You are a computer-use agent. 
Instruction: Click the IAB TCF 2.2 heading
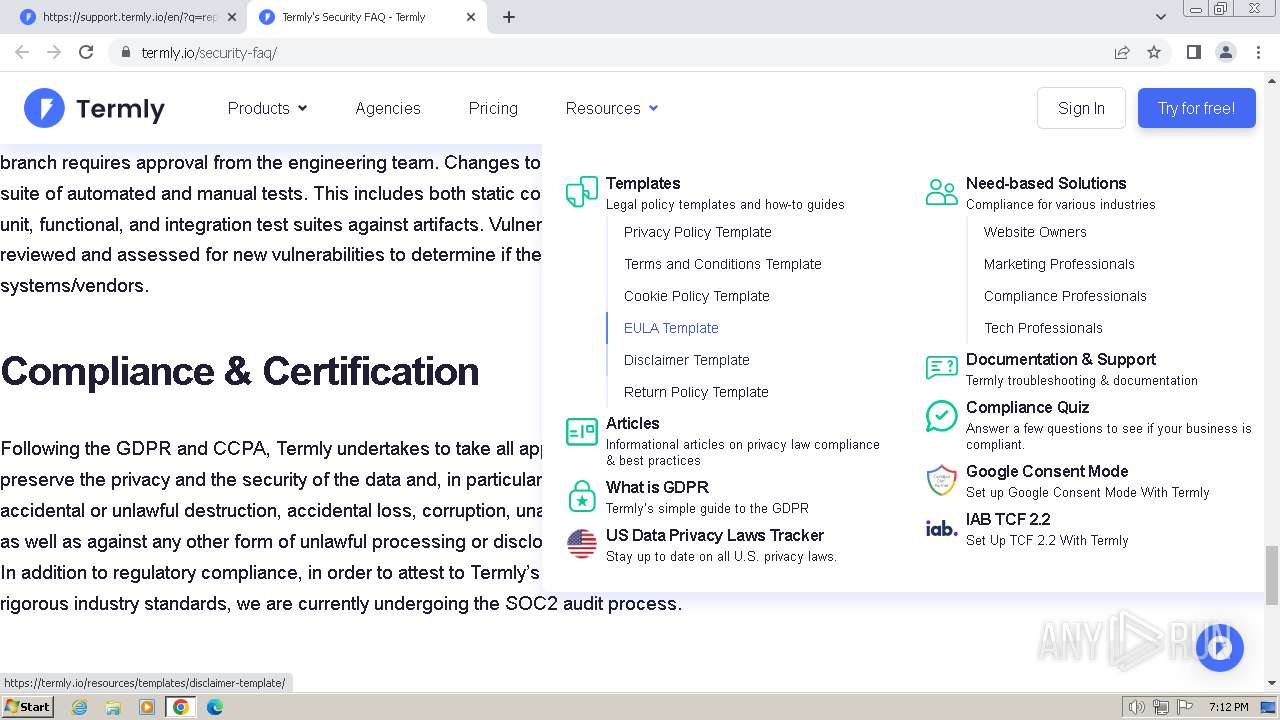(1008, 519)
